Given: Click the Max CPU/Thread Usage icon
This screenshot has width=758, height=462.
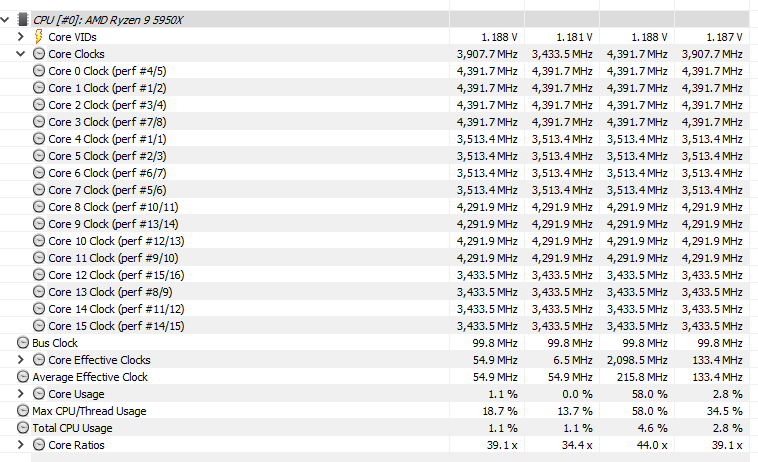Looking at the screenshot, I should 23,411.
